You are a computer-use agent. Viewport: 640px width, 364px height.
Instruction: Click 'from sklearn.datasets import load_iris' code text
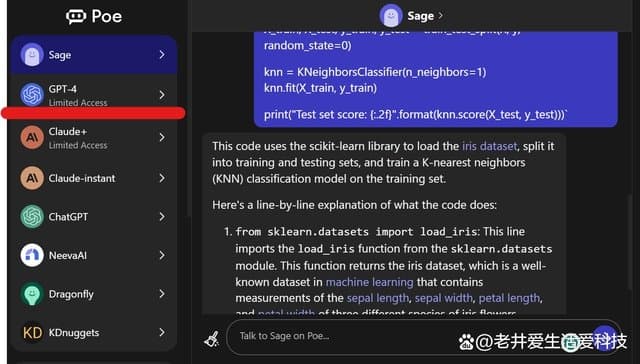(356, 232)
